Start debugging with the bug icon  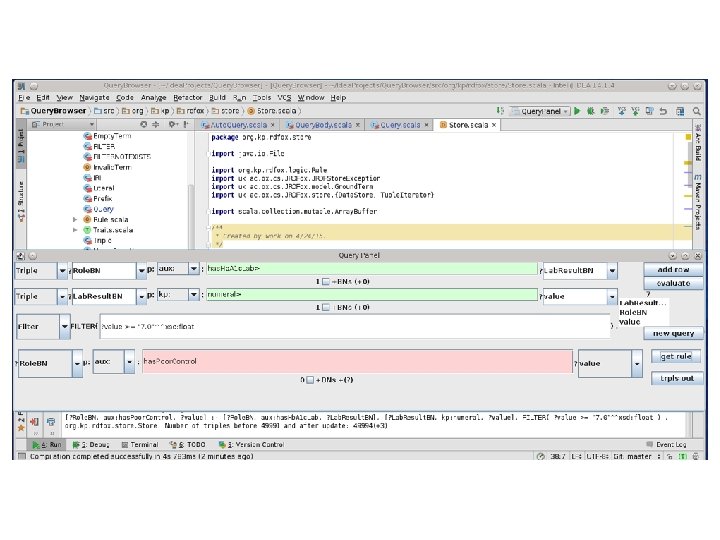(x=591, y=111)
